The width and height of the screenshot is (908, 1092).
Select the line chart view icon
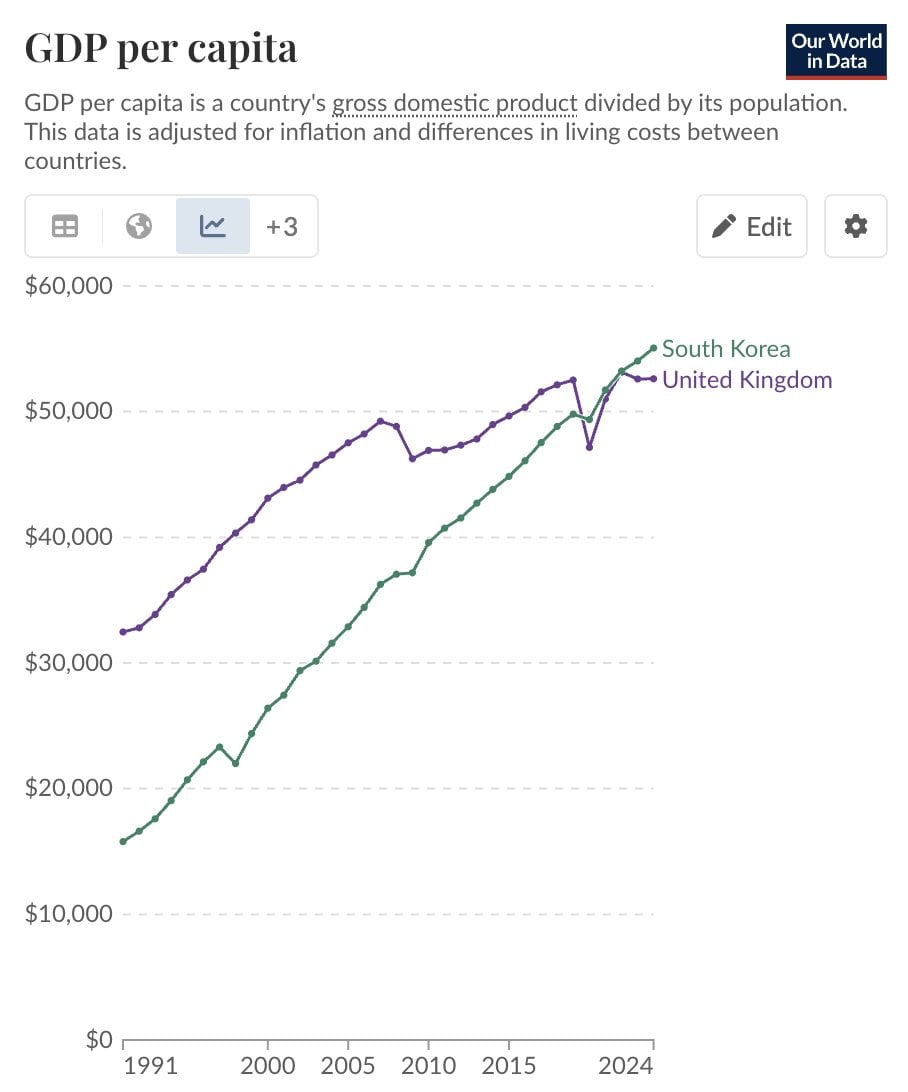[212, 226]
